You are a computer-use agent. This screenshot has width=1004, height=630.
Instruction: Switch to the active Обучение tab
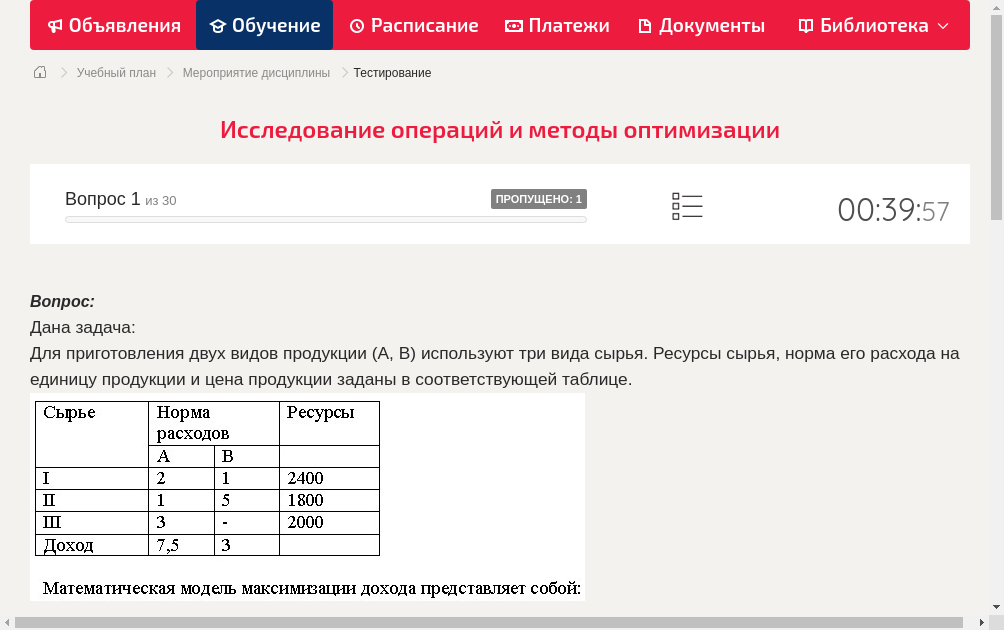[264, 25]
